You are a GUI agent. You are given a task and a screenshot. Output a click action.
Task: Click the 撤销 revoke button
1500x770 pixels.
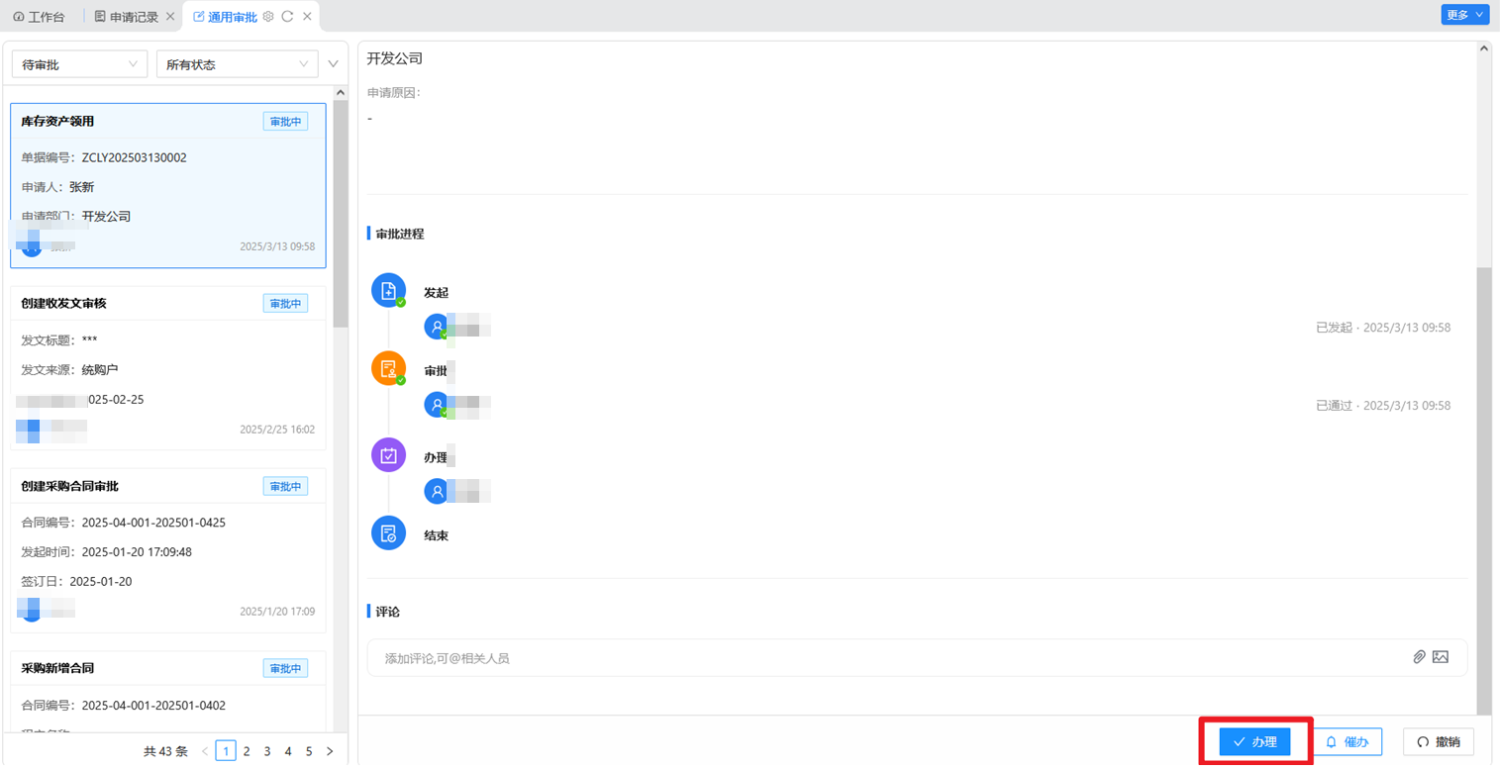click(1438, 742)
